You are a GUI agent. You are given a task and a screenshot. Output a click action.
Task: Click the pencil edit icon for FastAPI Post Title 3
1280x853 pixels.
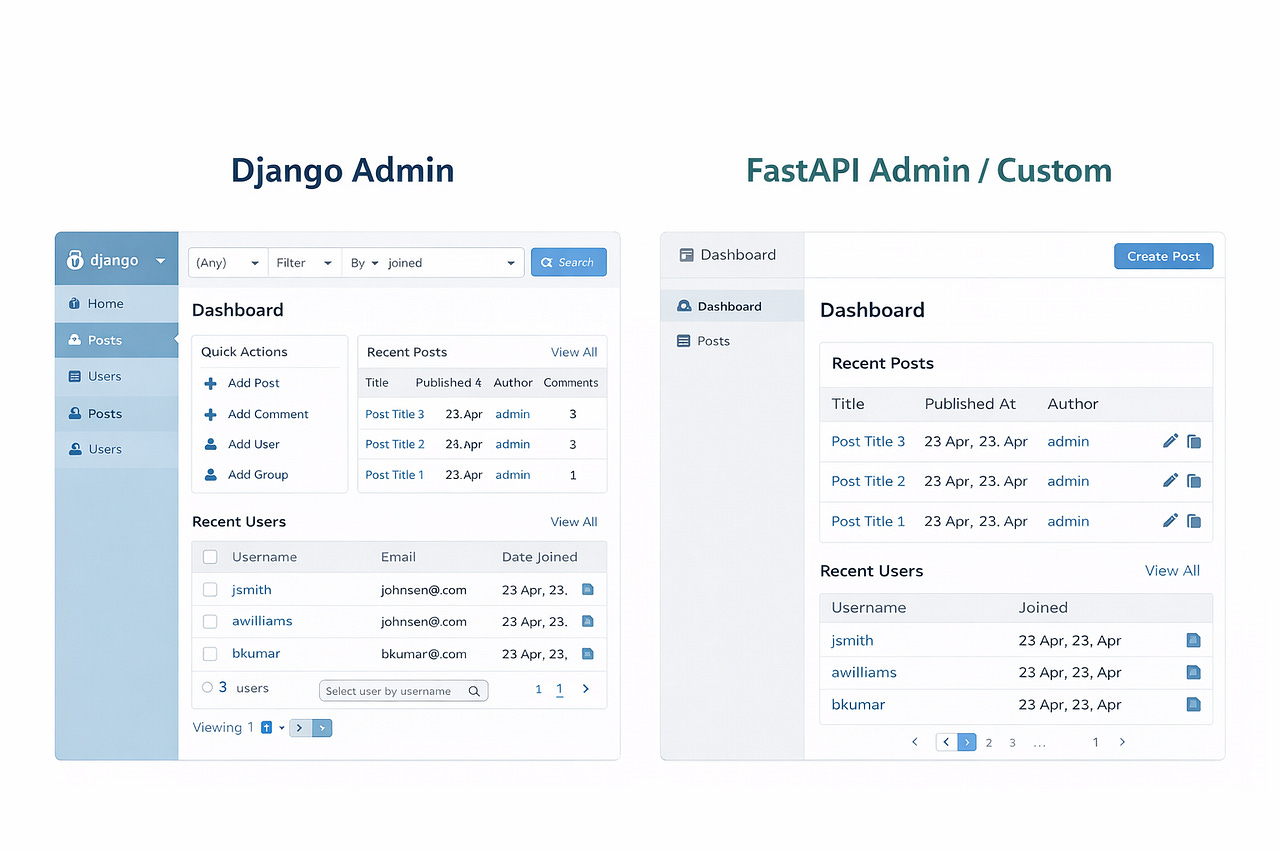[1170, 441]
